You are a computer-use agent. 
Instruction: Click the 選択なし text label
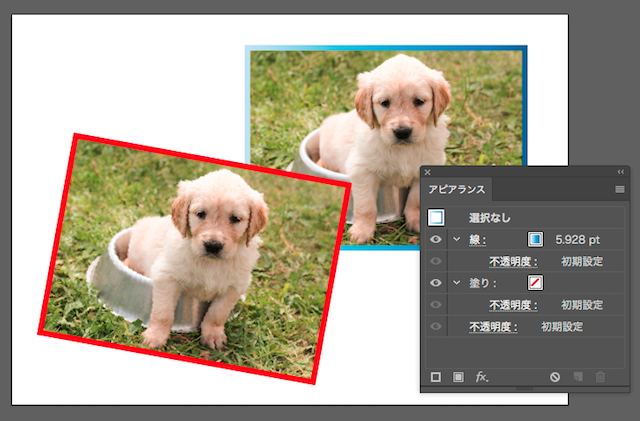pyautogui.click(x=489, y=218)
